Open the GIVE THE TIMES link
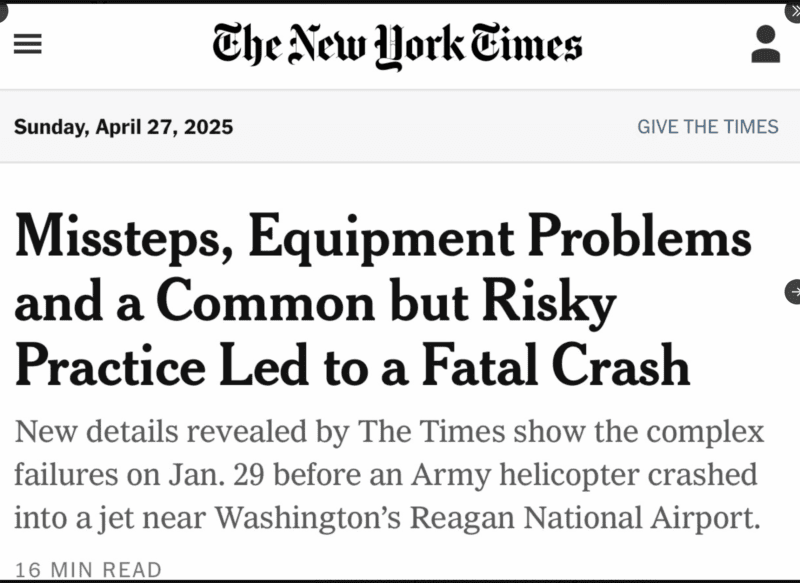 (x=708, y=126)
